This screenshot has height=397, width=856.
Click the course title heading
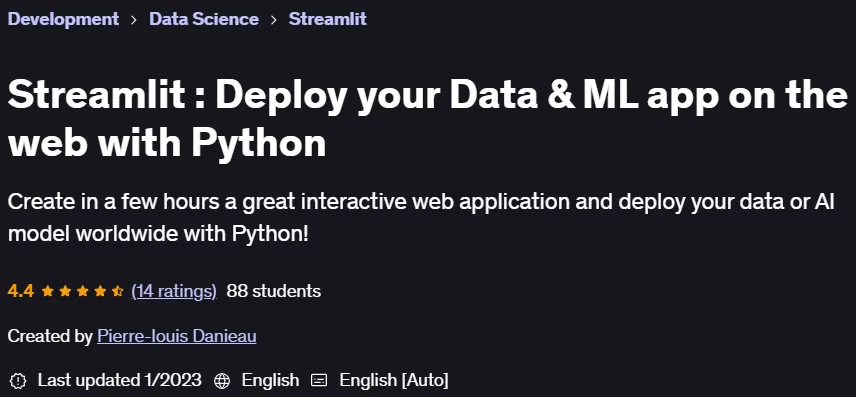[428, 119]
